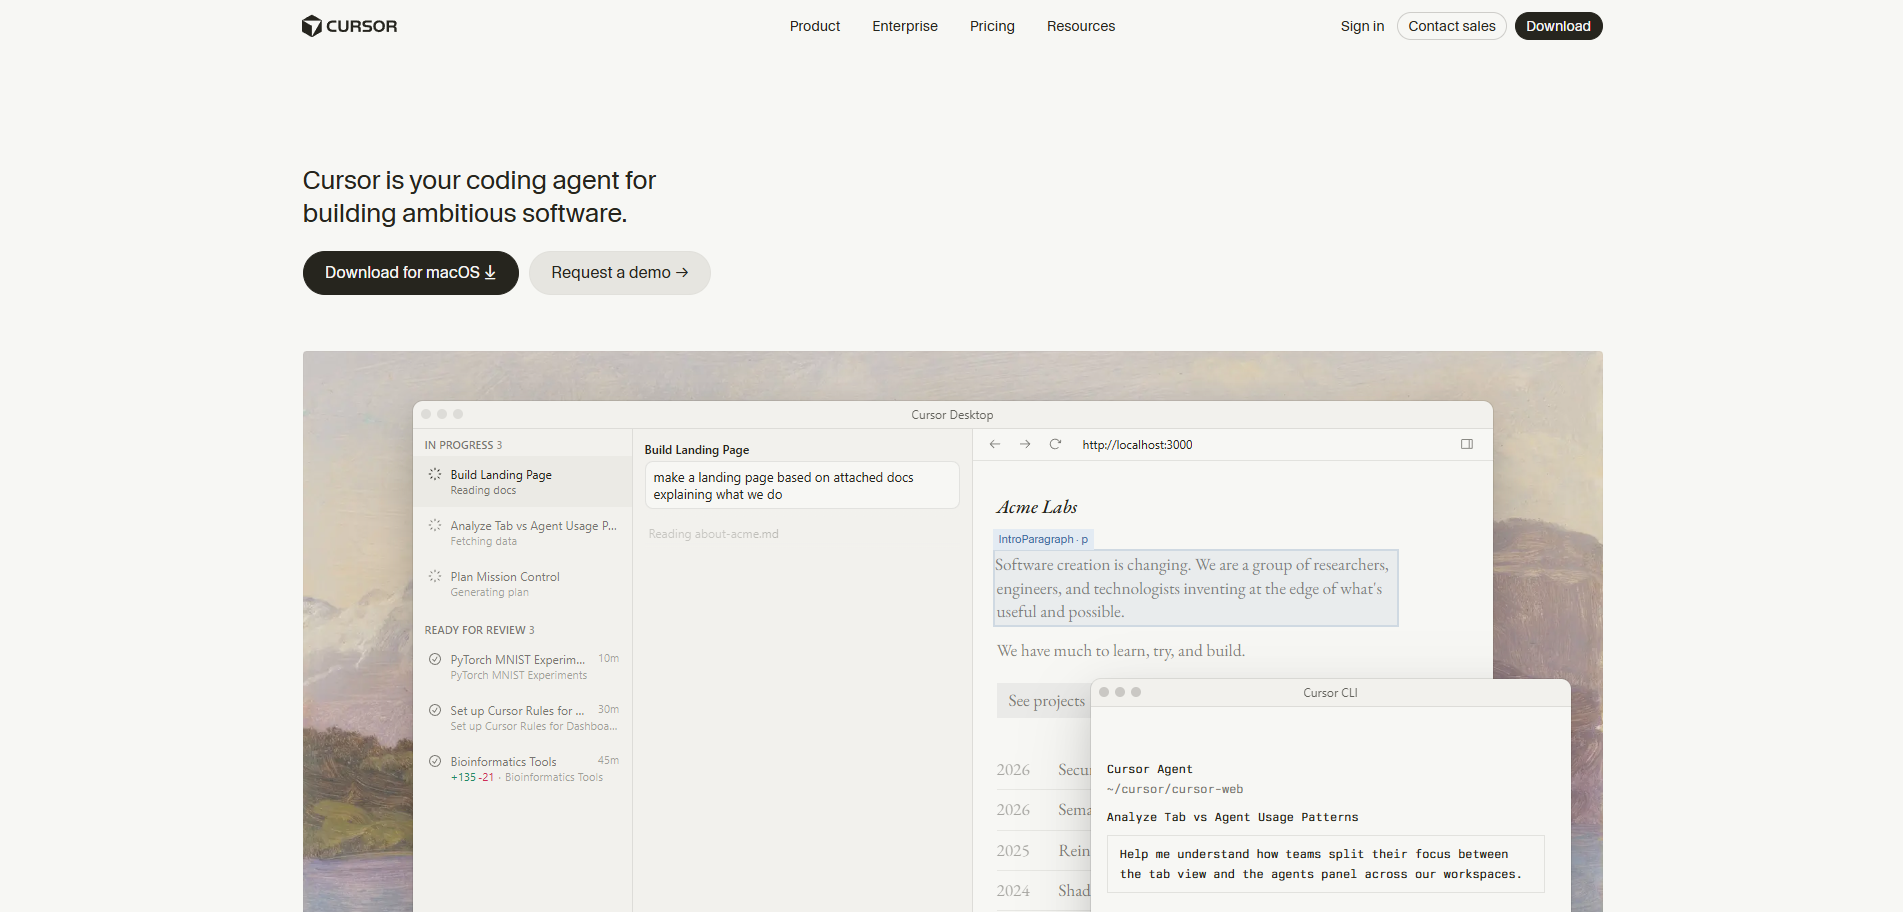Click the Build Landing Page chat heading
Image resolution: width=1903 pixels, height=912 pixels.
(696, 450)
